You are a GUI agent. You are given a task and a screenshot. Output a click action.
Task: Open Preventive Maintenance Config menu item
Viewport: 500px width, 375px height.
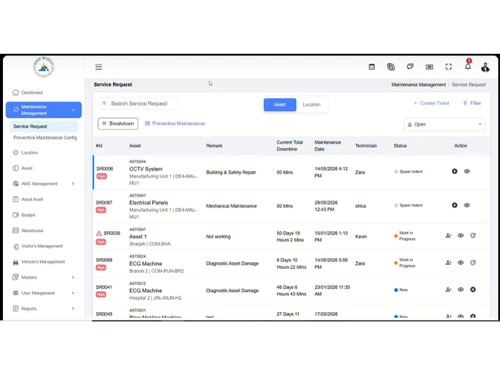point(45,138)
